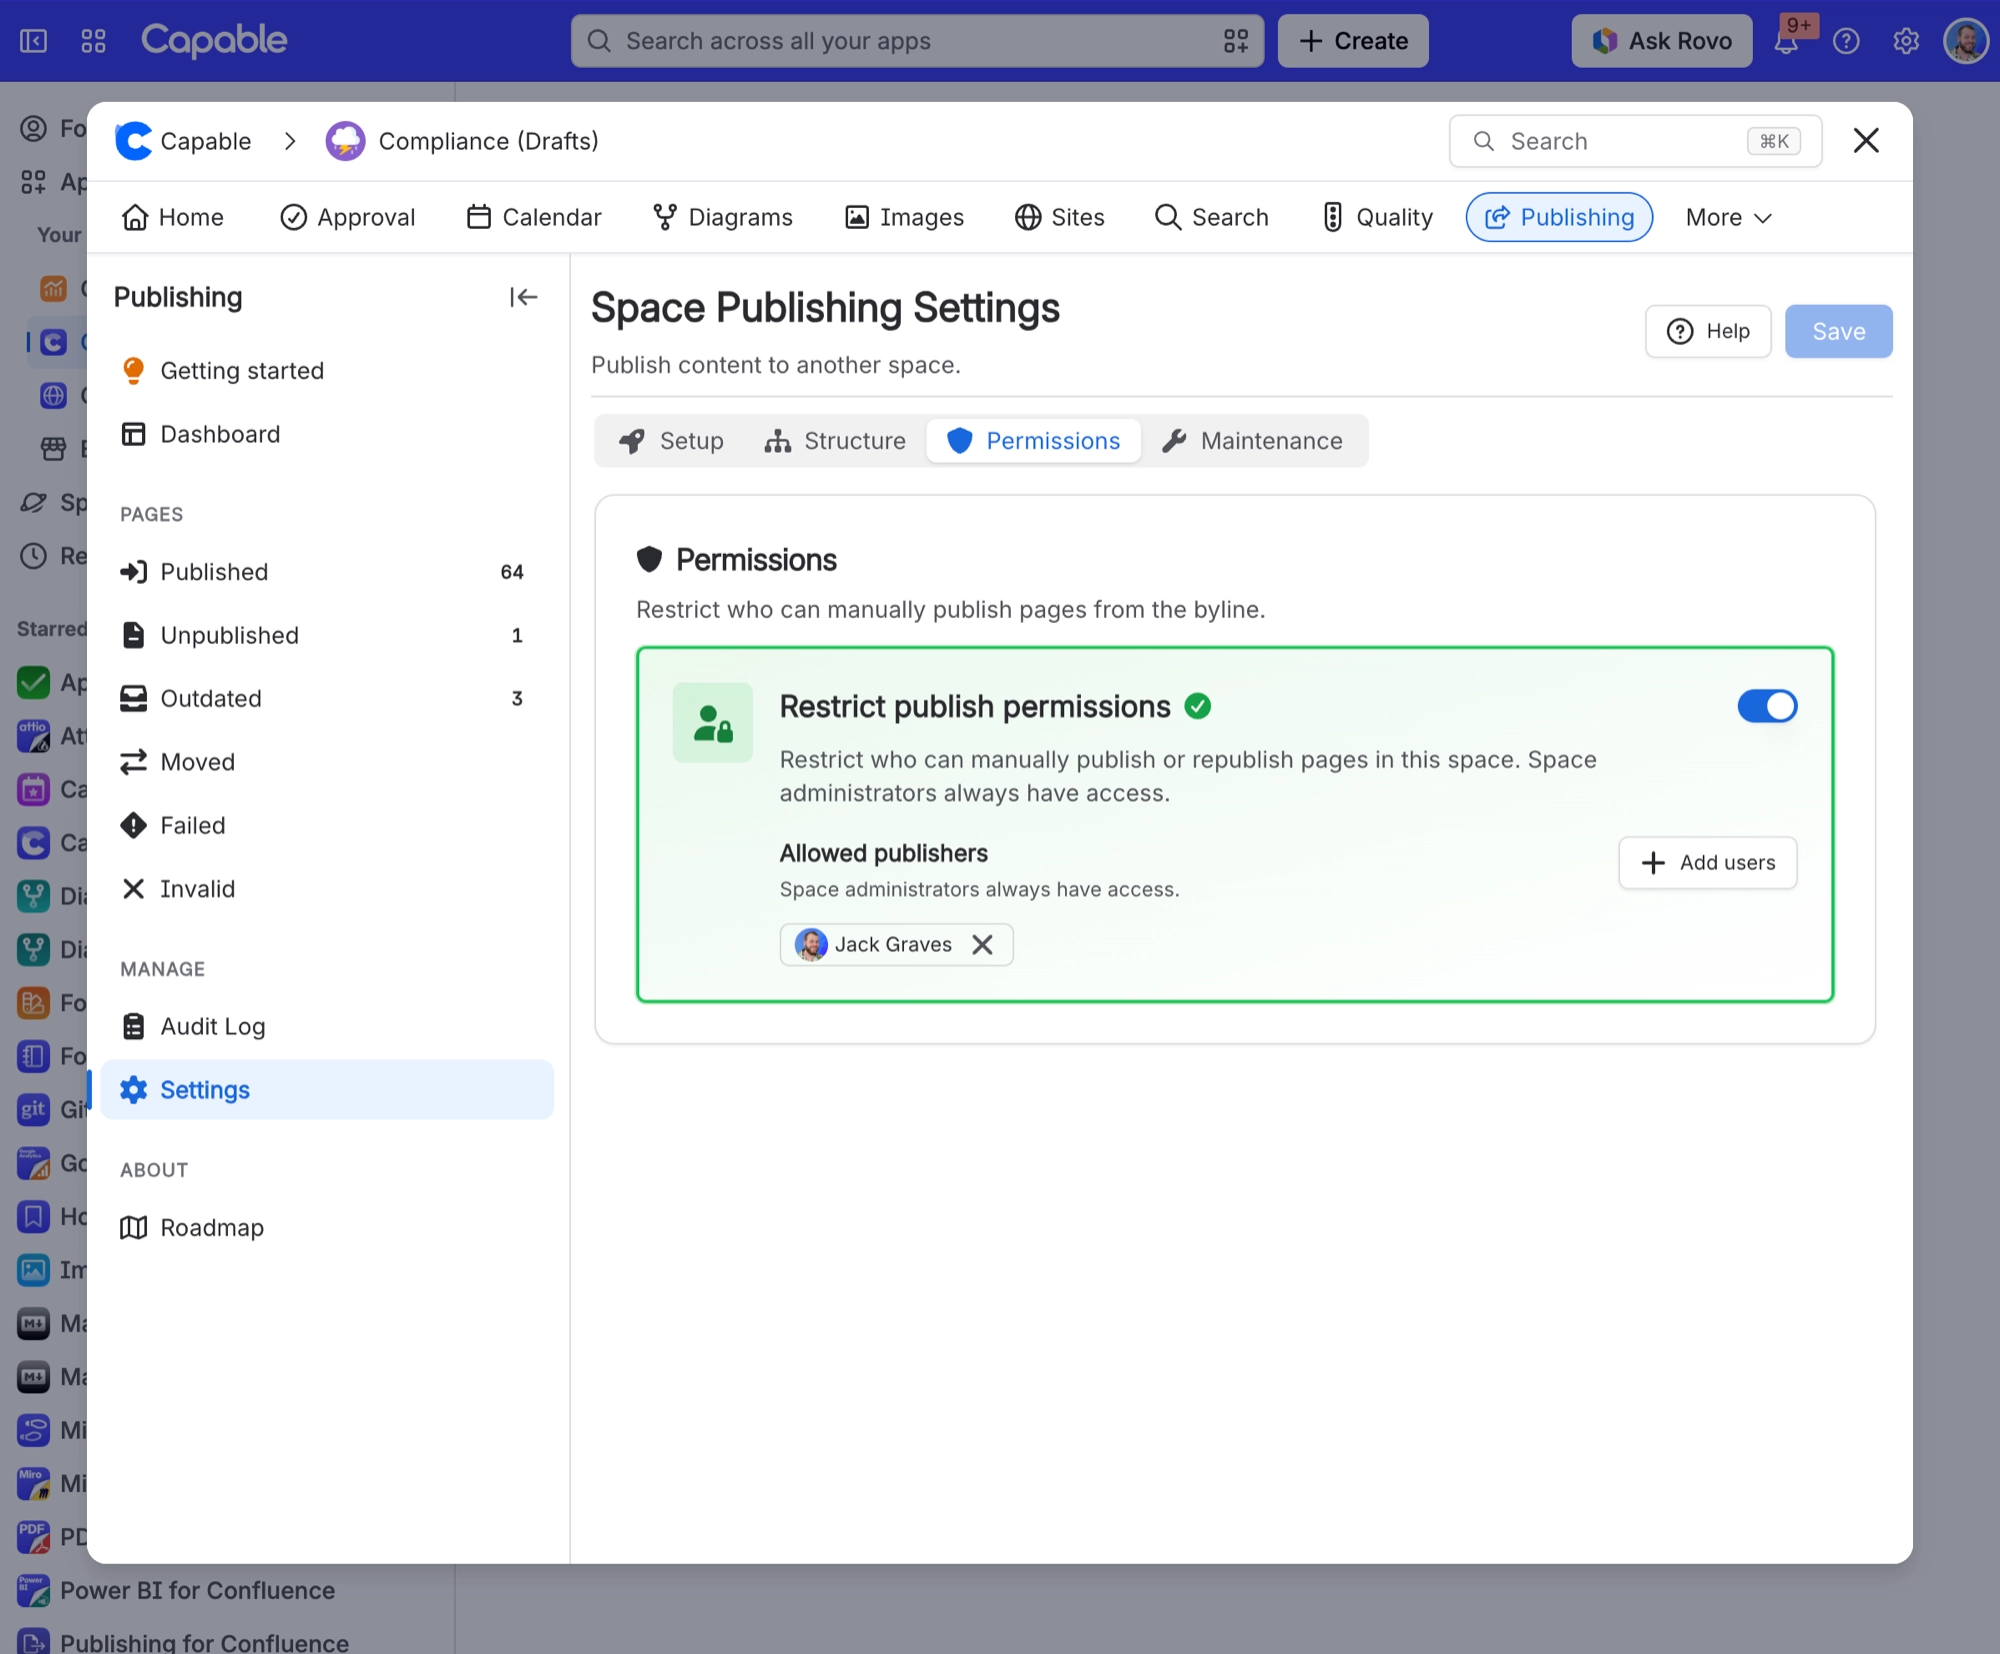Click the 64 published count
The height and width of the screenshot is (1654, 2000).
512,572
